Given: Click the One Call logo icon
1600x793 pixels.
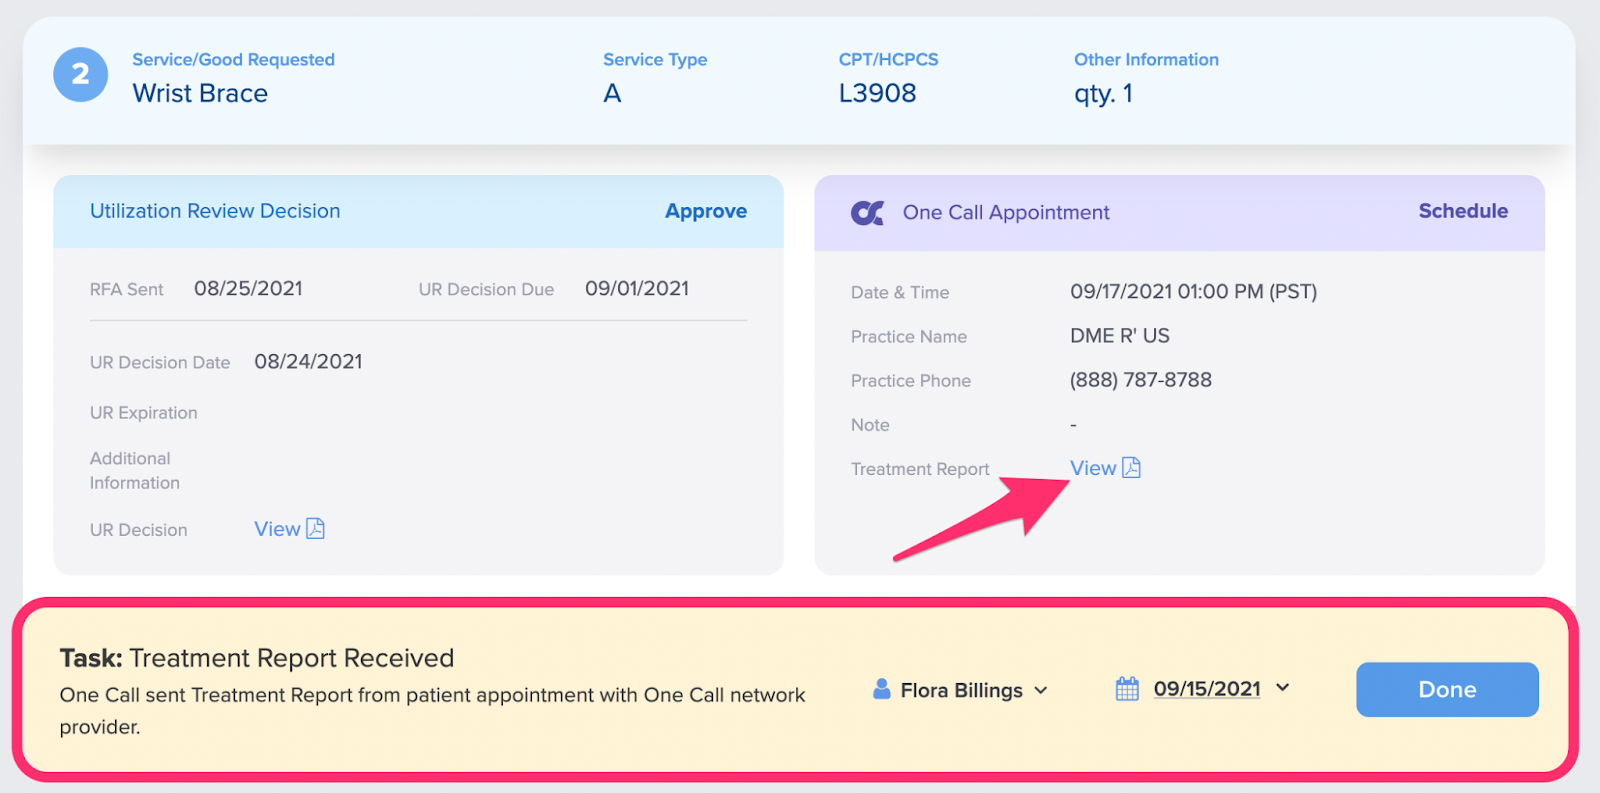Looking at the screenshot, I should [x=867, y=213].
